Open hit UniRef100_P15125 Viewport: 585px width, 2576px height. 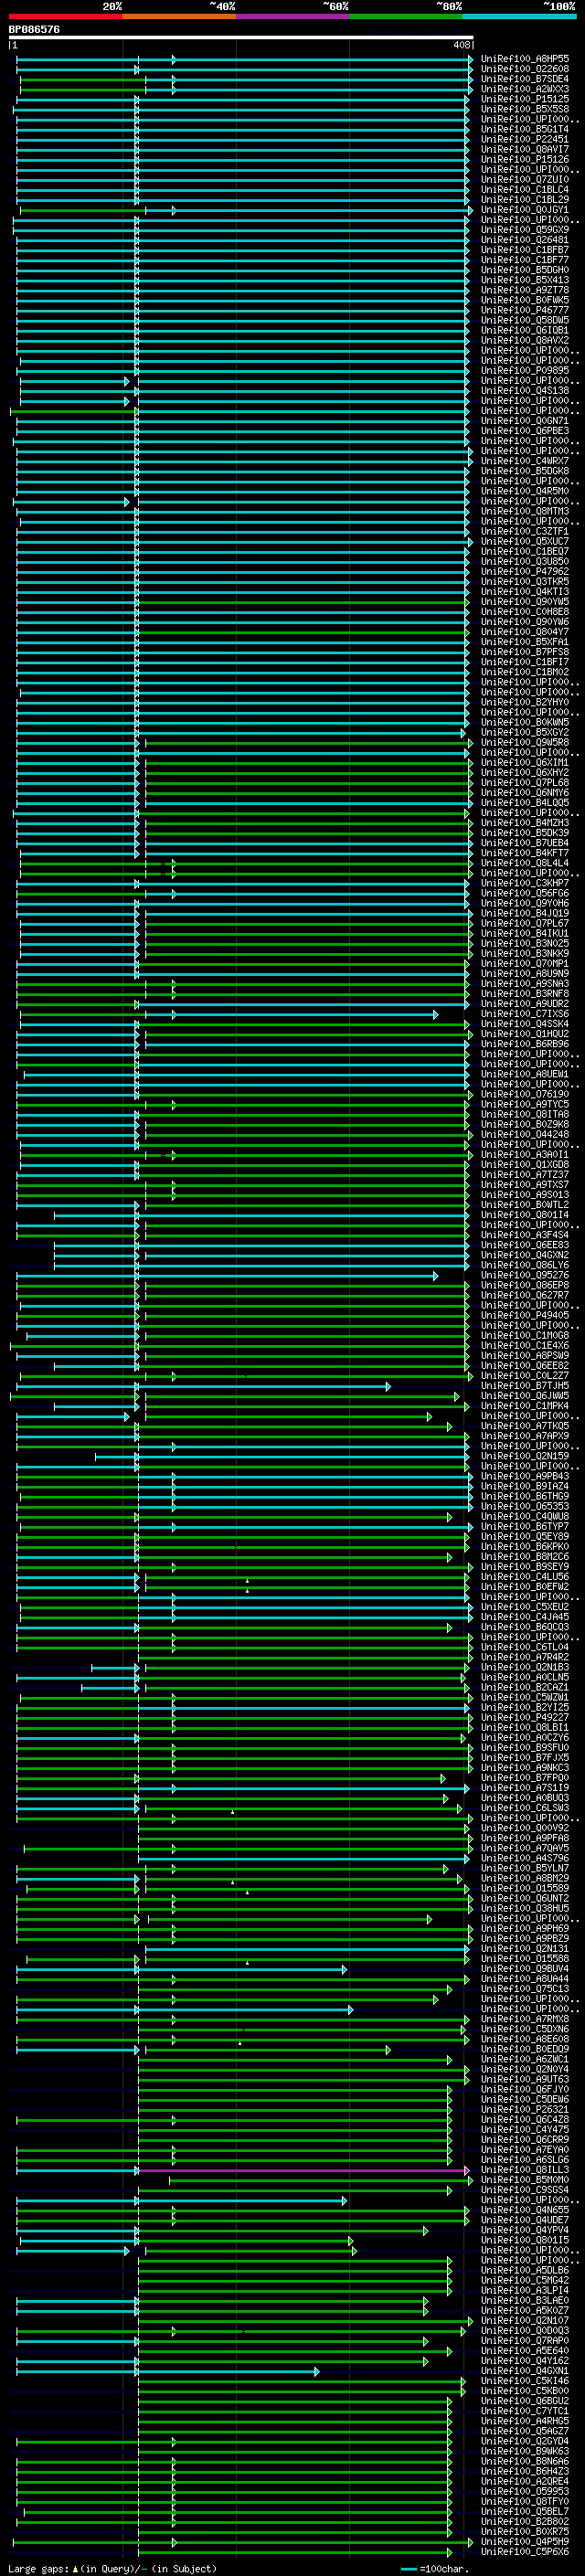point(525,99)
